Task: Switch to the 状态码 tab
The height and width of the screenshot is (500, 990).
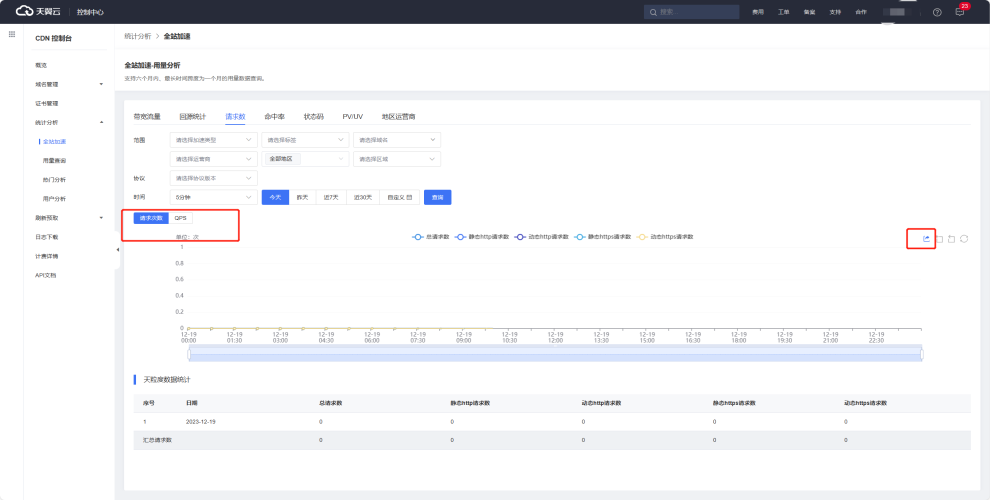Action: (314, 117)
